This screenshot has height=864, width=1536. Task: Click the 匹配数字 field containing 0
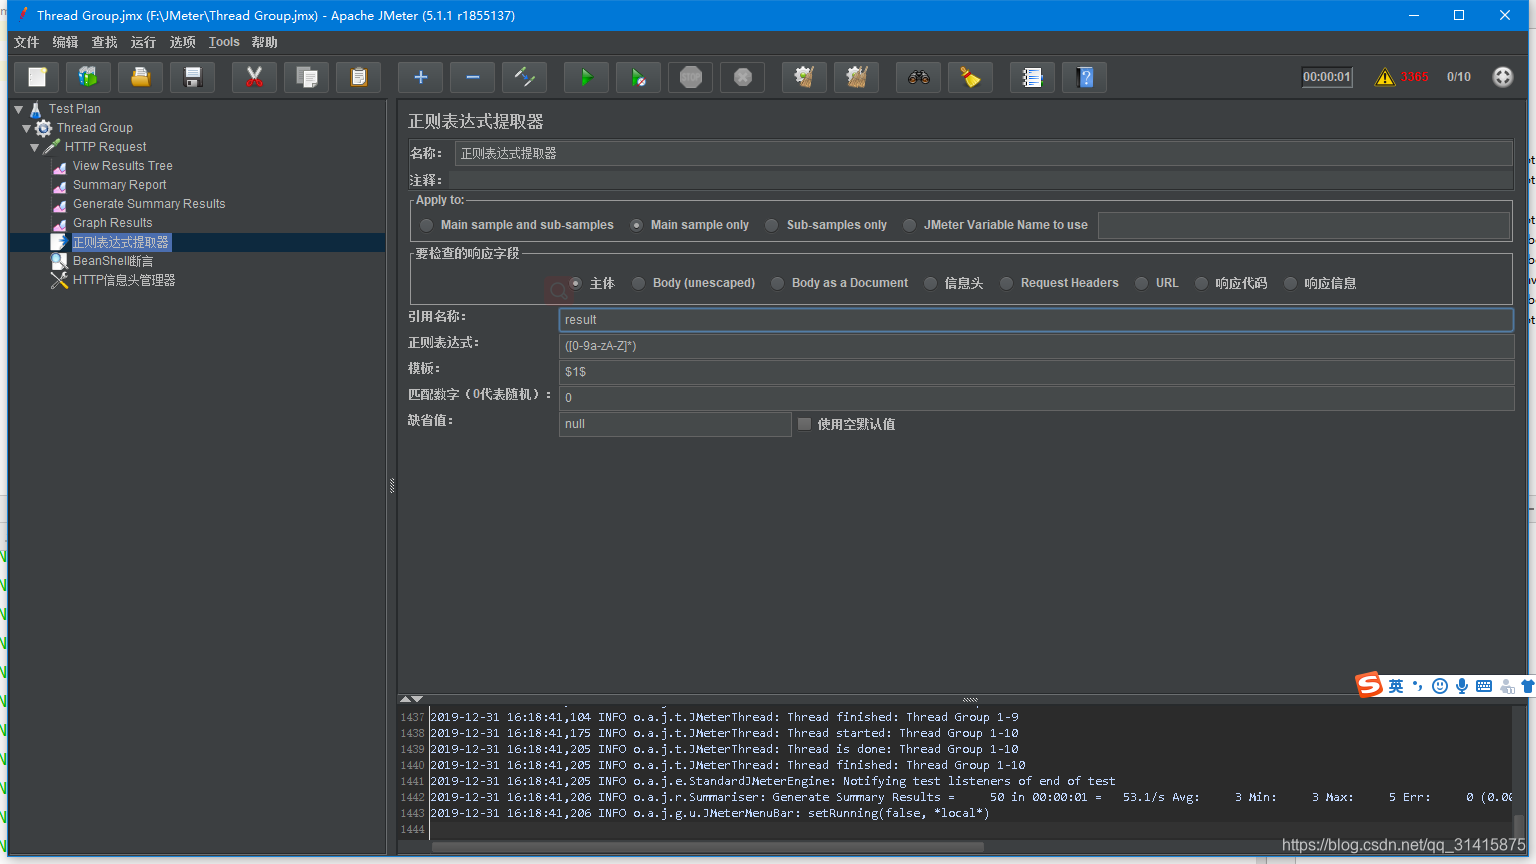click(1036, 398)
